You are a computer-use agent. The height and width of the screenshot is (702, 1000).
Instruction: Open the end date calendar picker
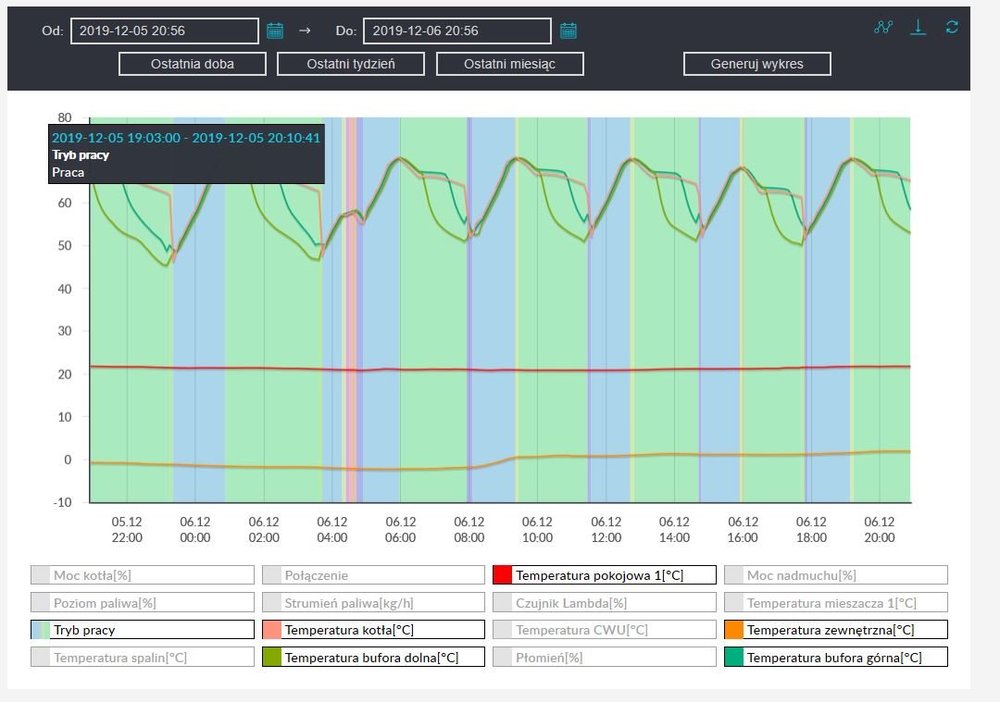568,31
